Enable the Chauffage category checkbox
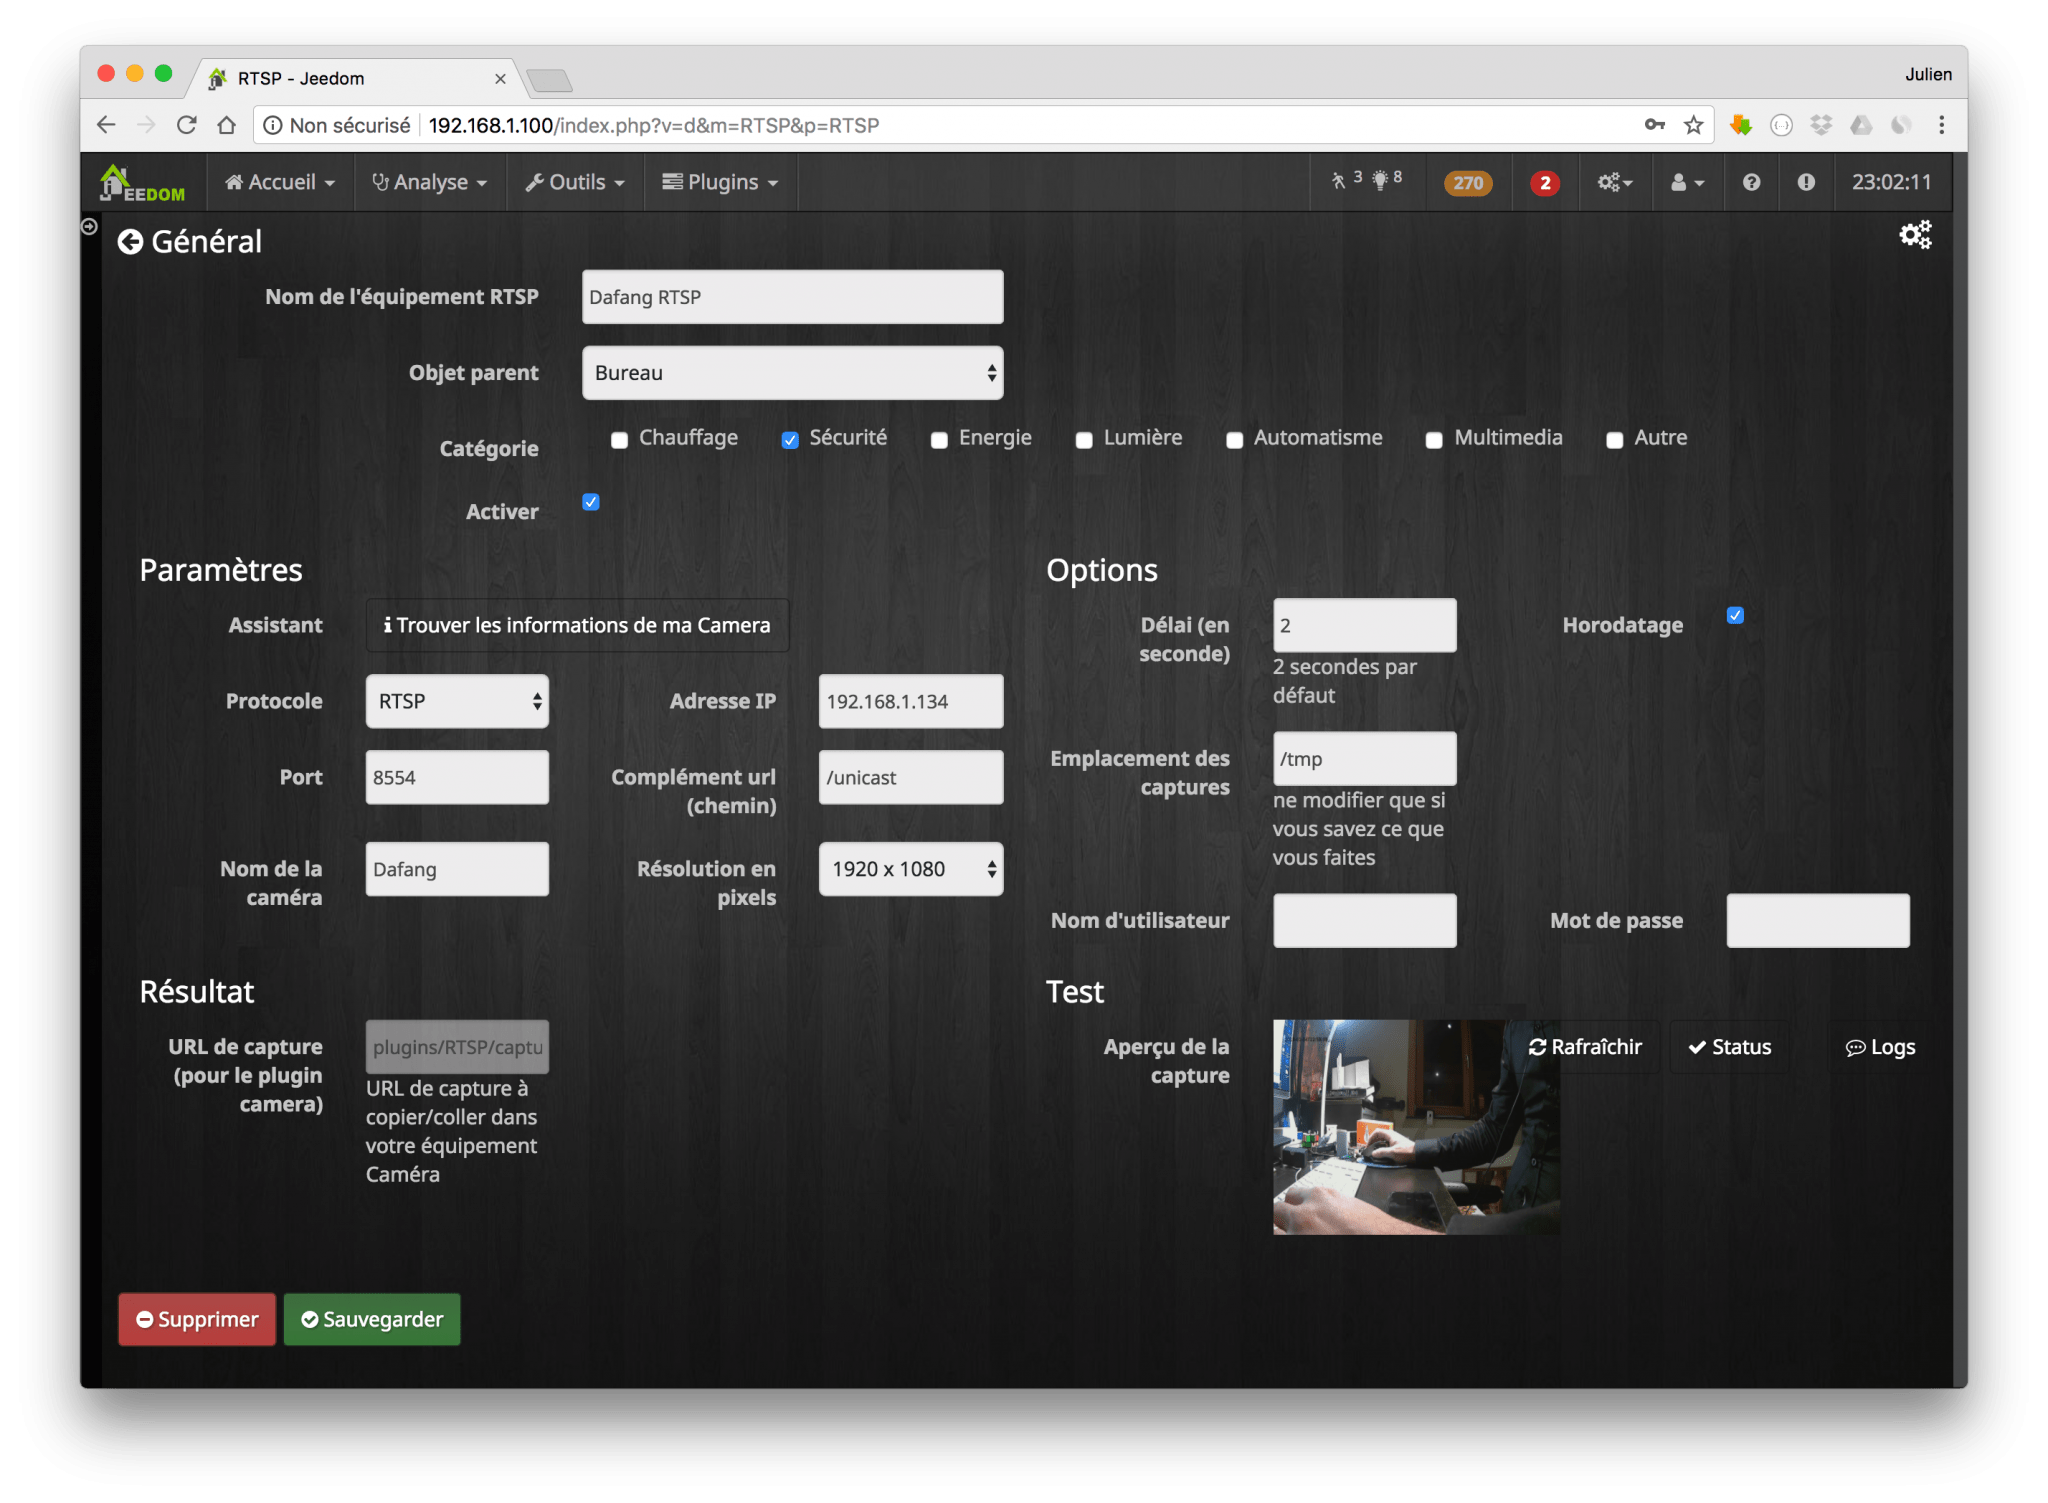This screenshot has width=2048, height=1503. coord(619,440)
